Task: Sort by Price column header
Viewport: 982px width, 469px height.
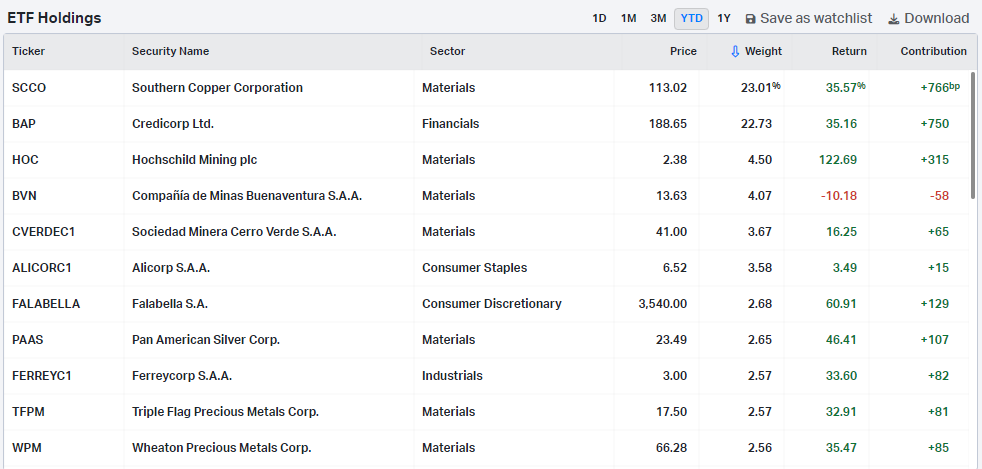Action: coord(683,51)
